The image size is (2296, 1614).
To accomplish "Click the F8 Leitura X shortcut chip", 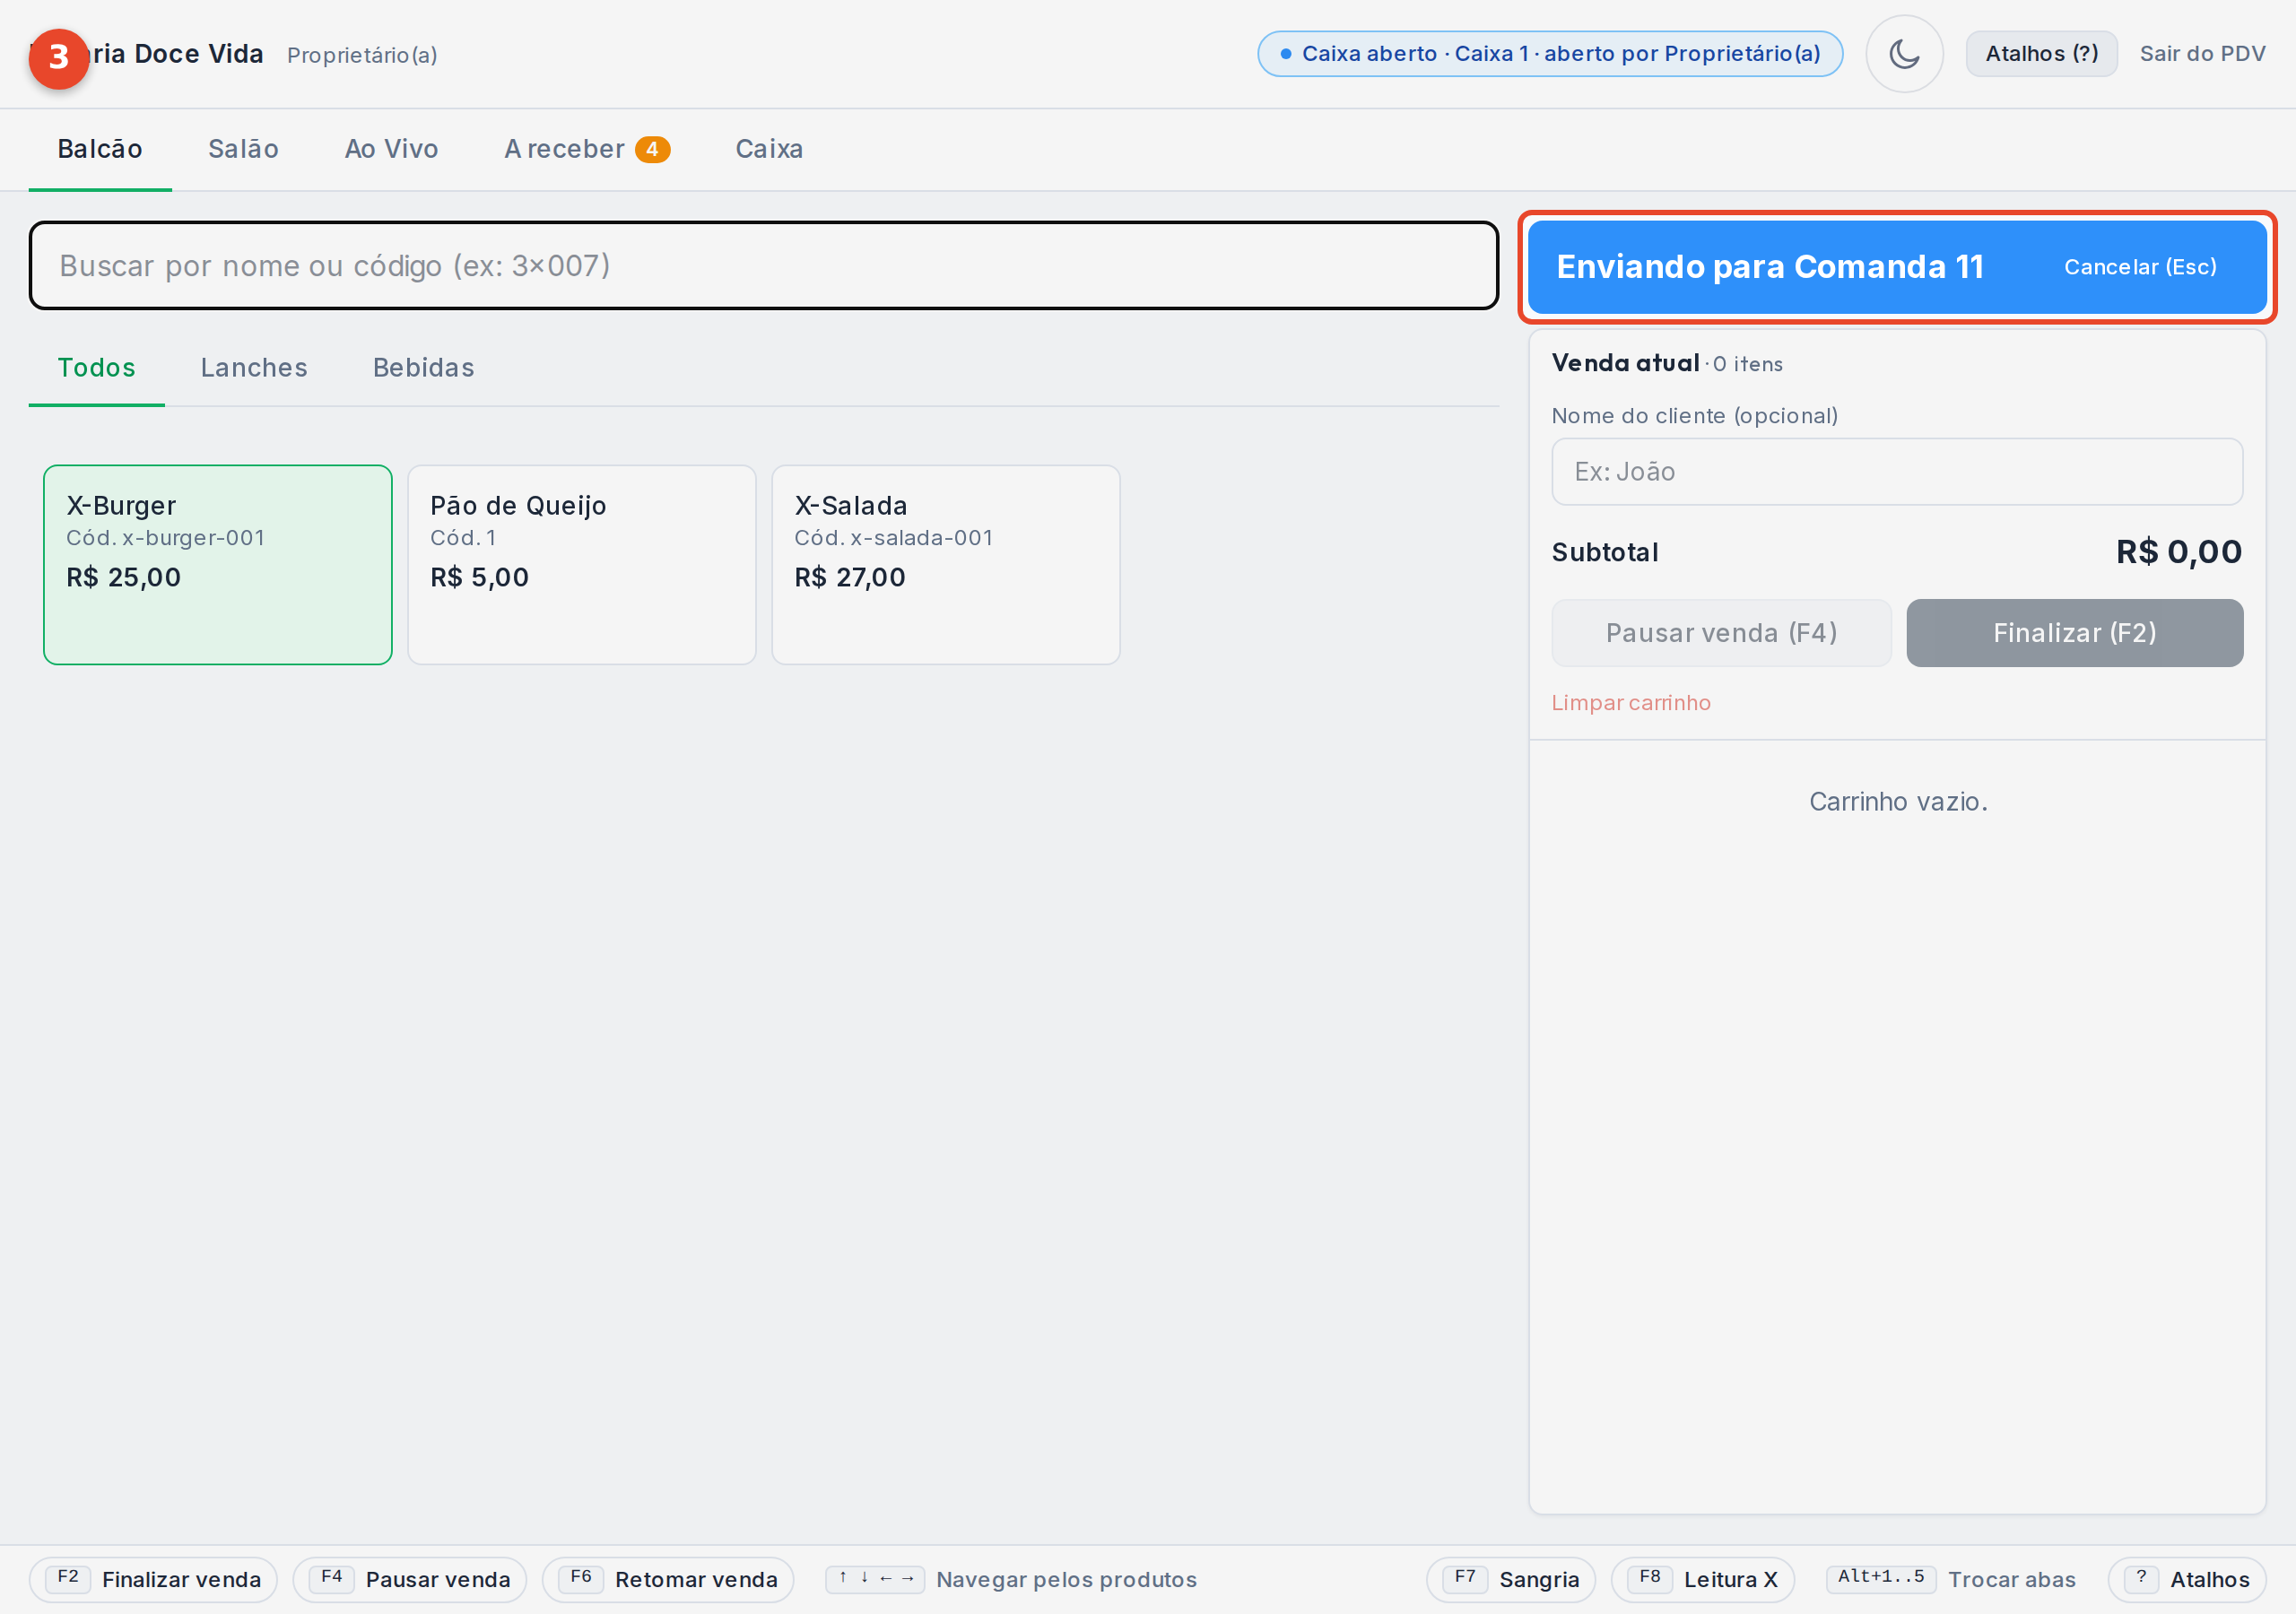I will pyautogui.click(x=1702, y=1579).
